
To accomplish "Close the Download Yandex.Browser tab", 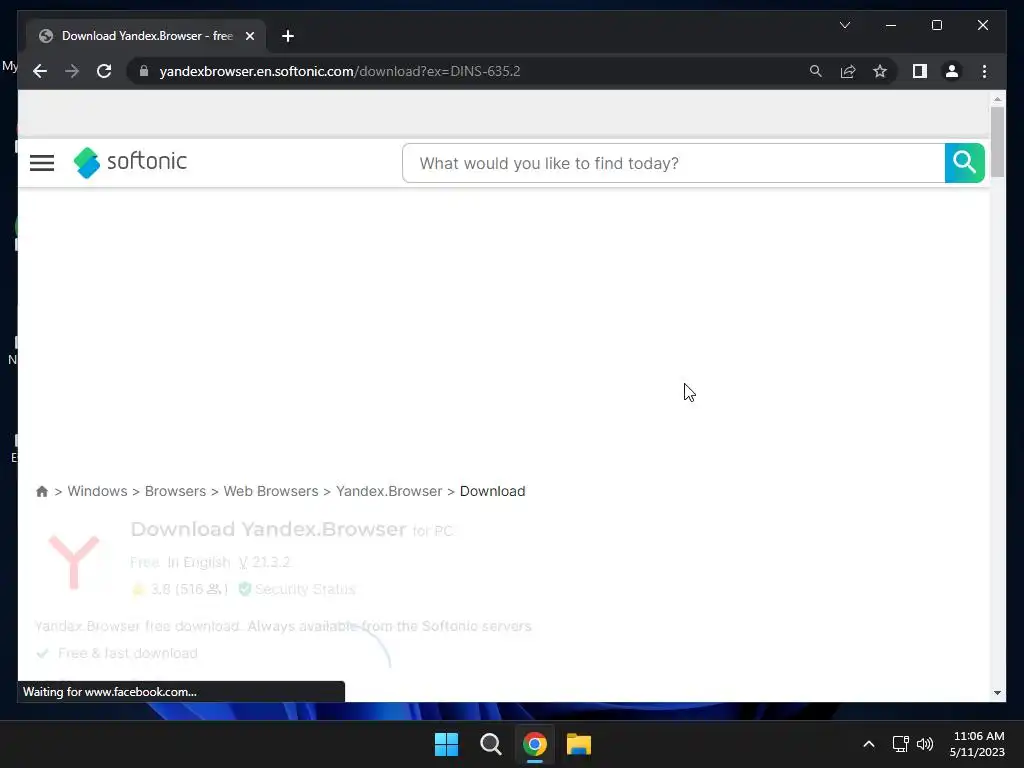I will (249, 36).
